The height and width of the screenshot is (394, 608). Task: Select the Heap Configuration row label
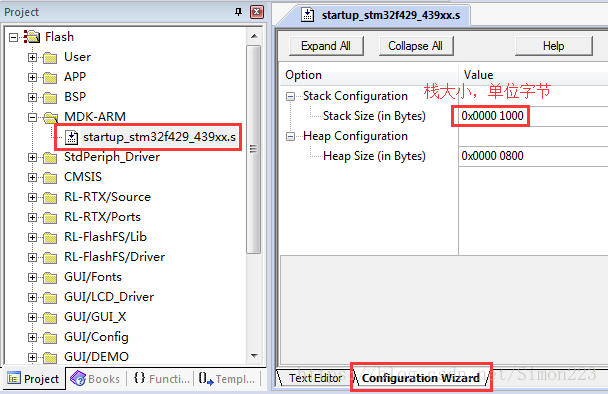tap(355, 136)
